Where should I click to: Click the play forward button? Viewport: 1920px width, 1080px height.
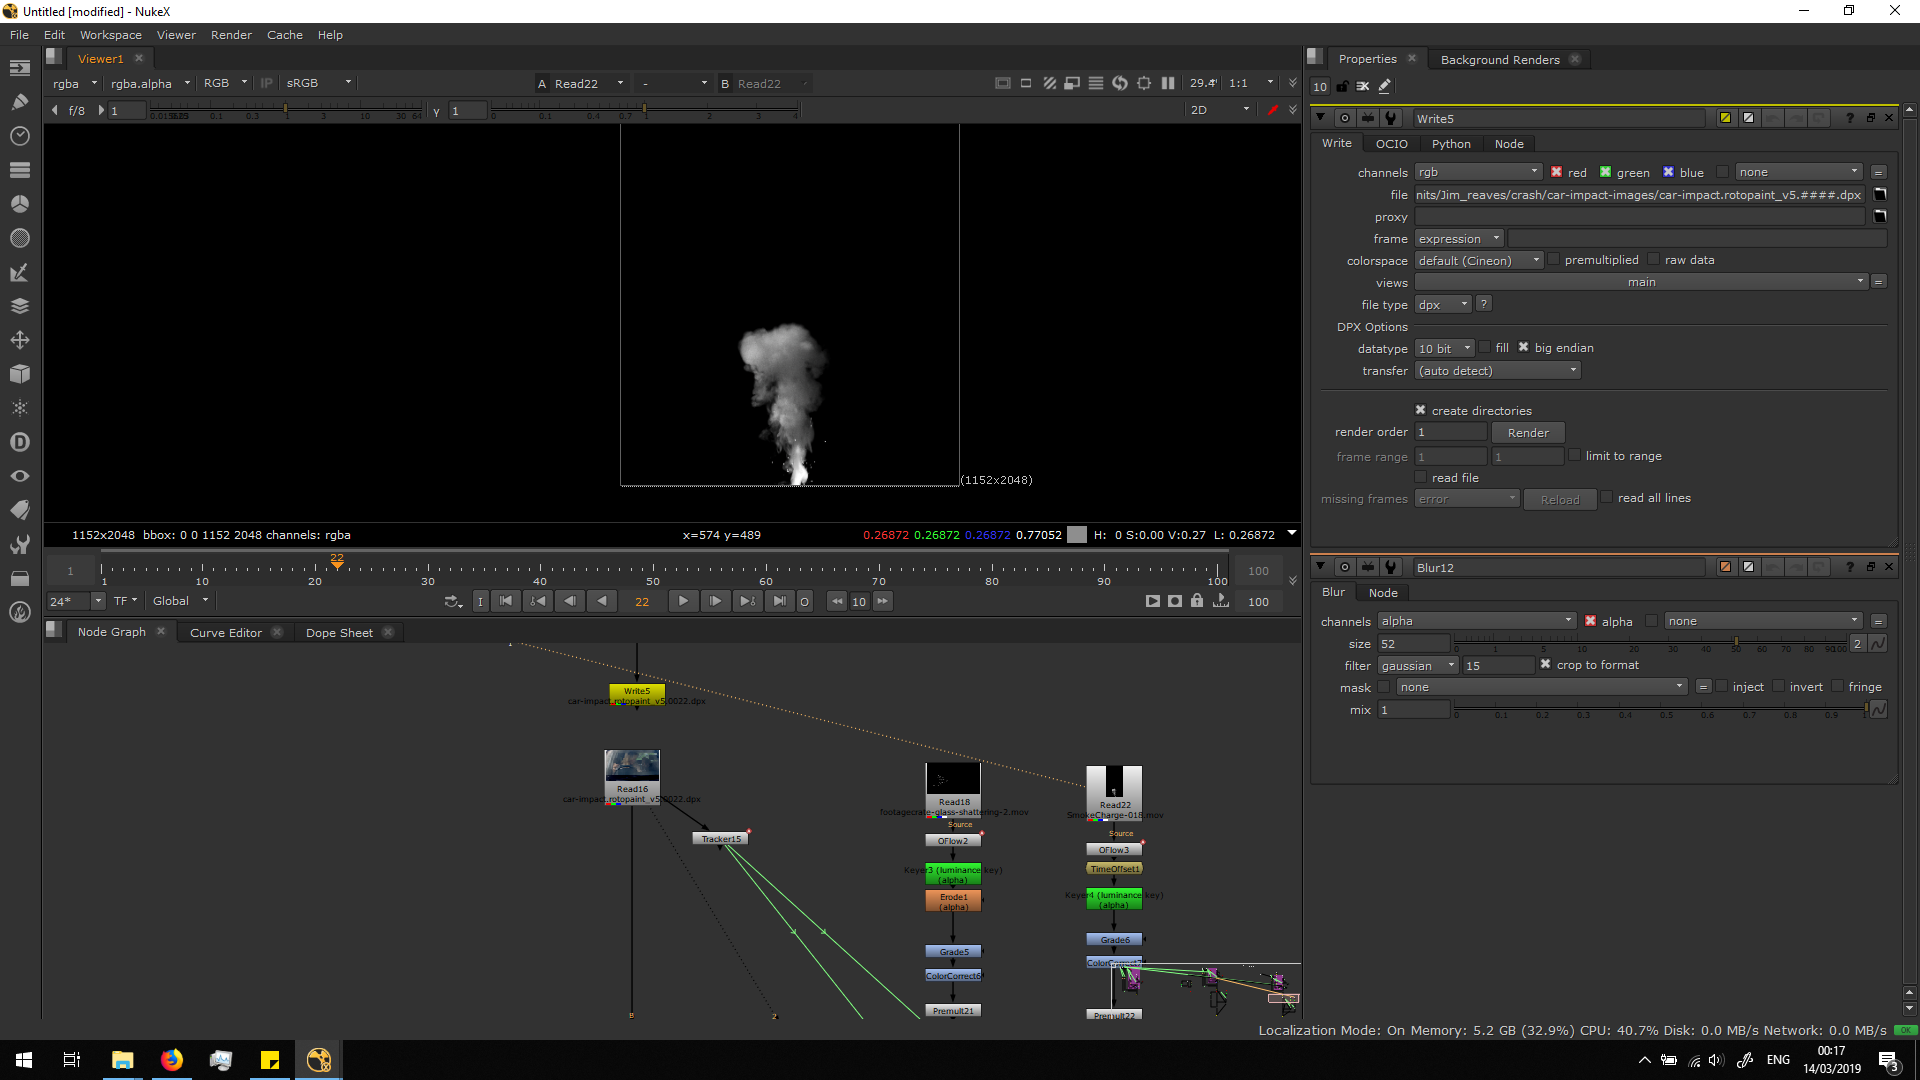tap(683, 601)
